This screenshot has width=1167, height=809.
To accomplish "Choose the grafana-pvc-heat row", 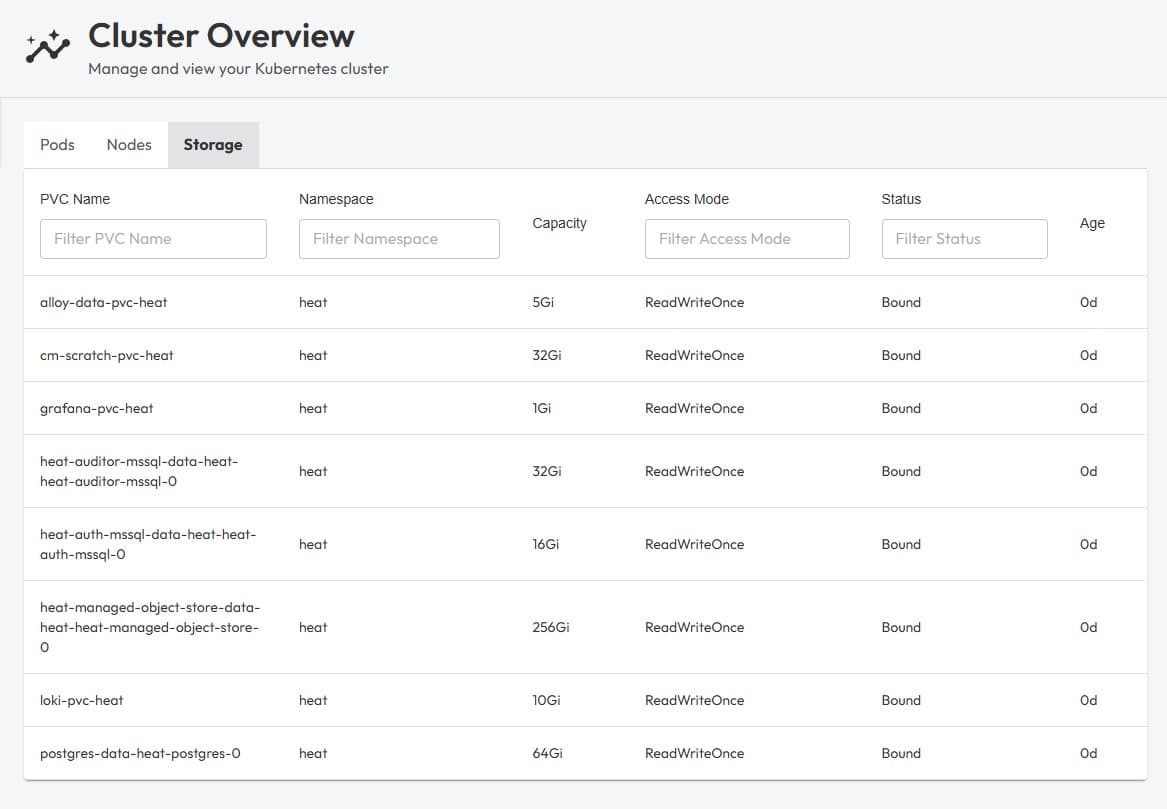I will (x=97, y=408).
